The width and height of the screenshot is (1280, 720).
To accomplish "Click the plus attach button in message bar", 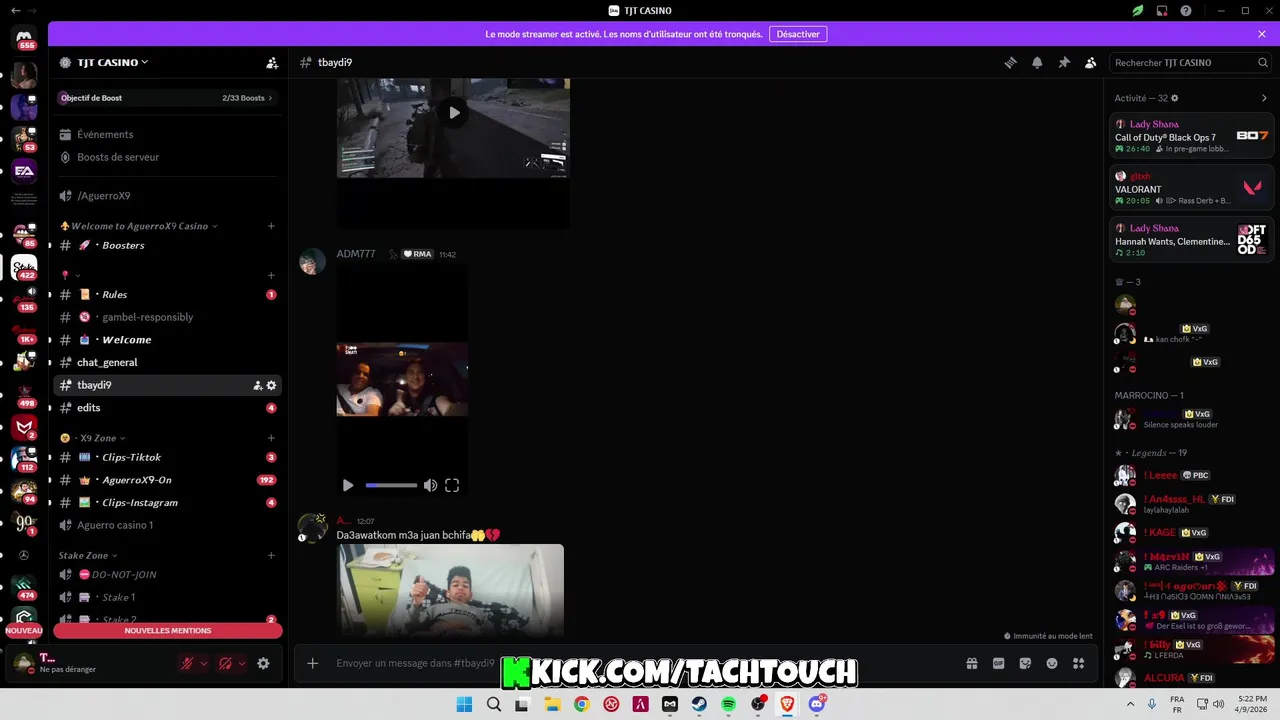I will [313, 663].
